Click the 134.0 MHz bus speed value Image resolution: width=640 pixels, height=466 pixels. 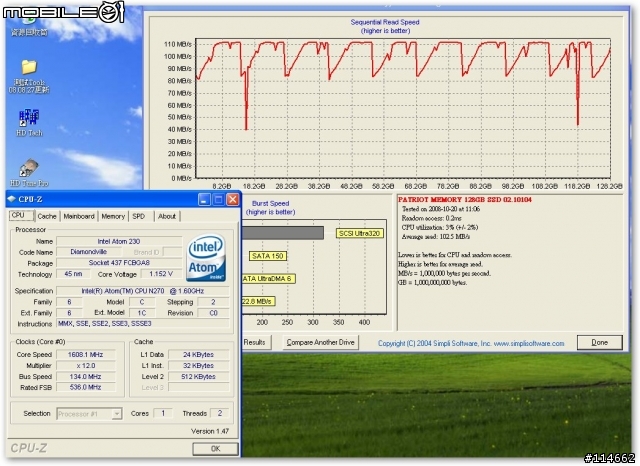pos(86,377)
